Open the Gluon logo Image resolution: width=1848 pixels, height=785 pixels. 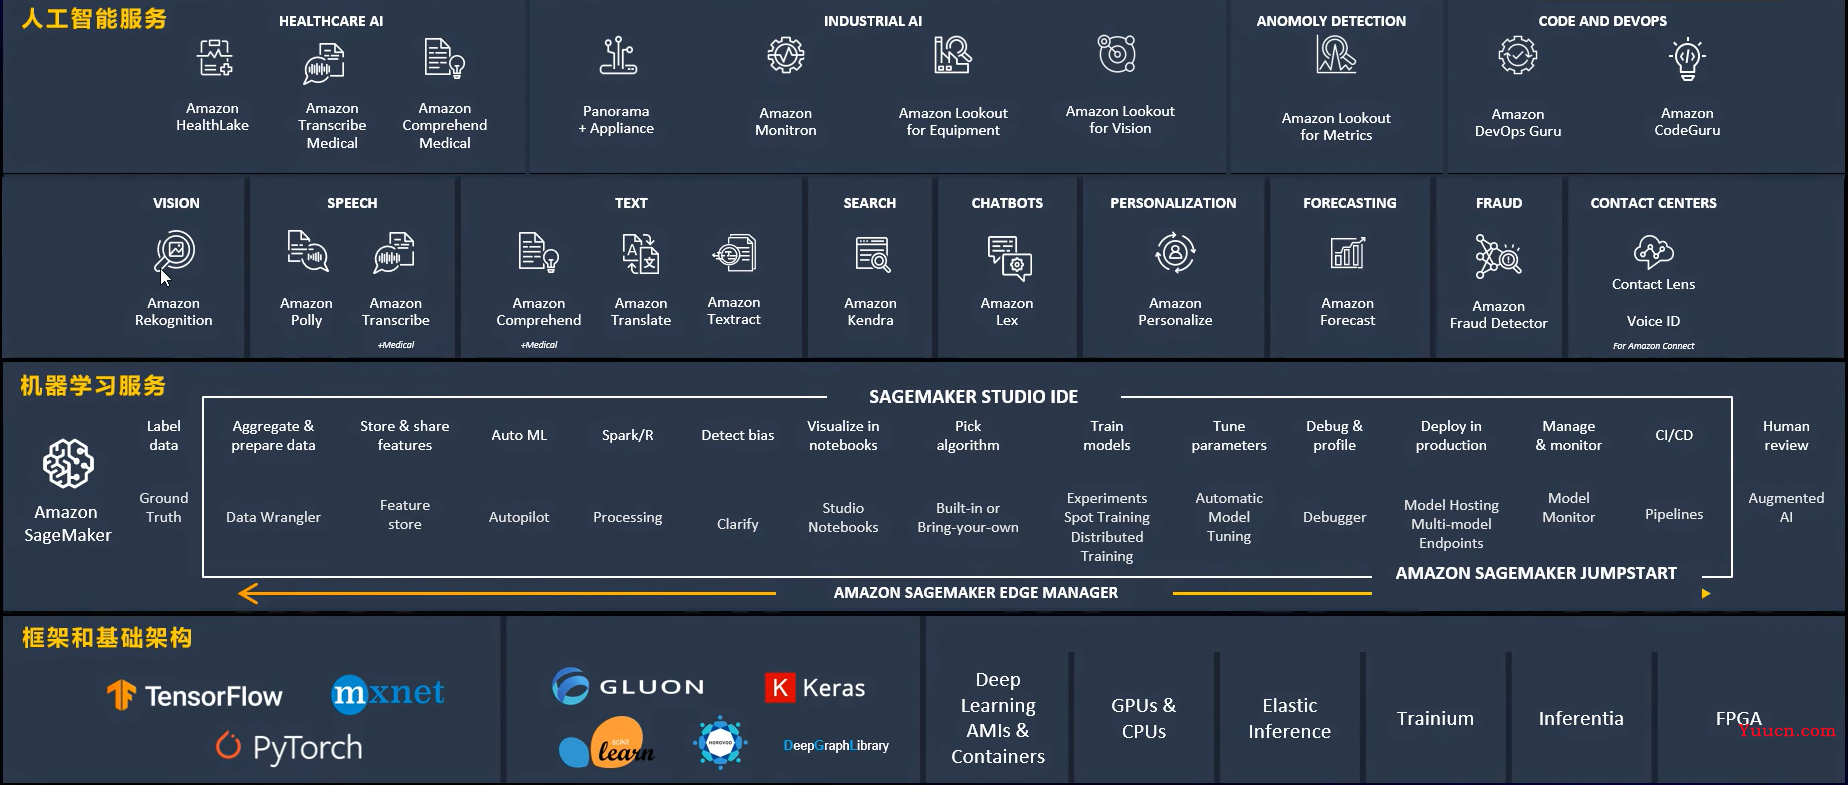(628, 686)
